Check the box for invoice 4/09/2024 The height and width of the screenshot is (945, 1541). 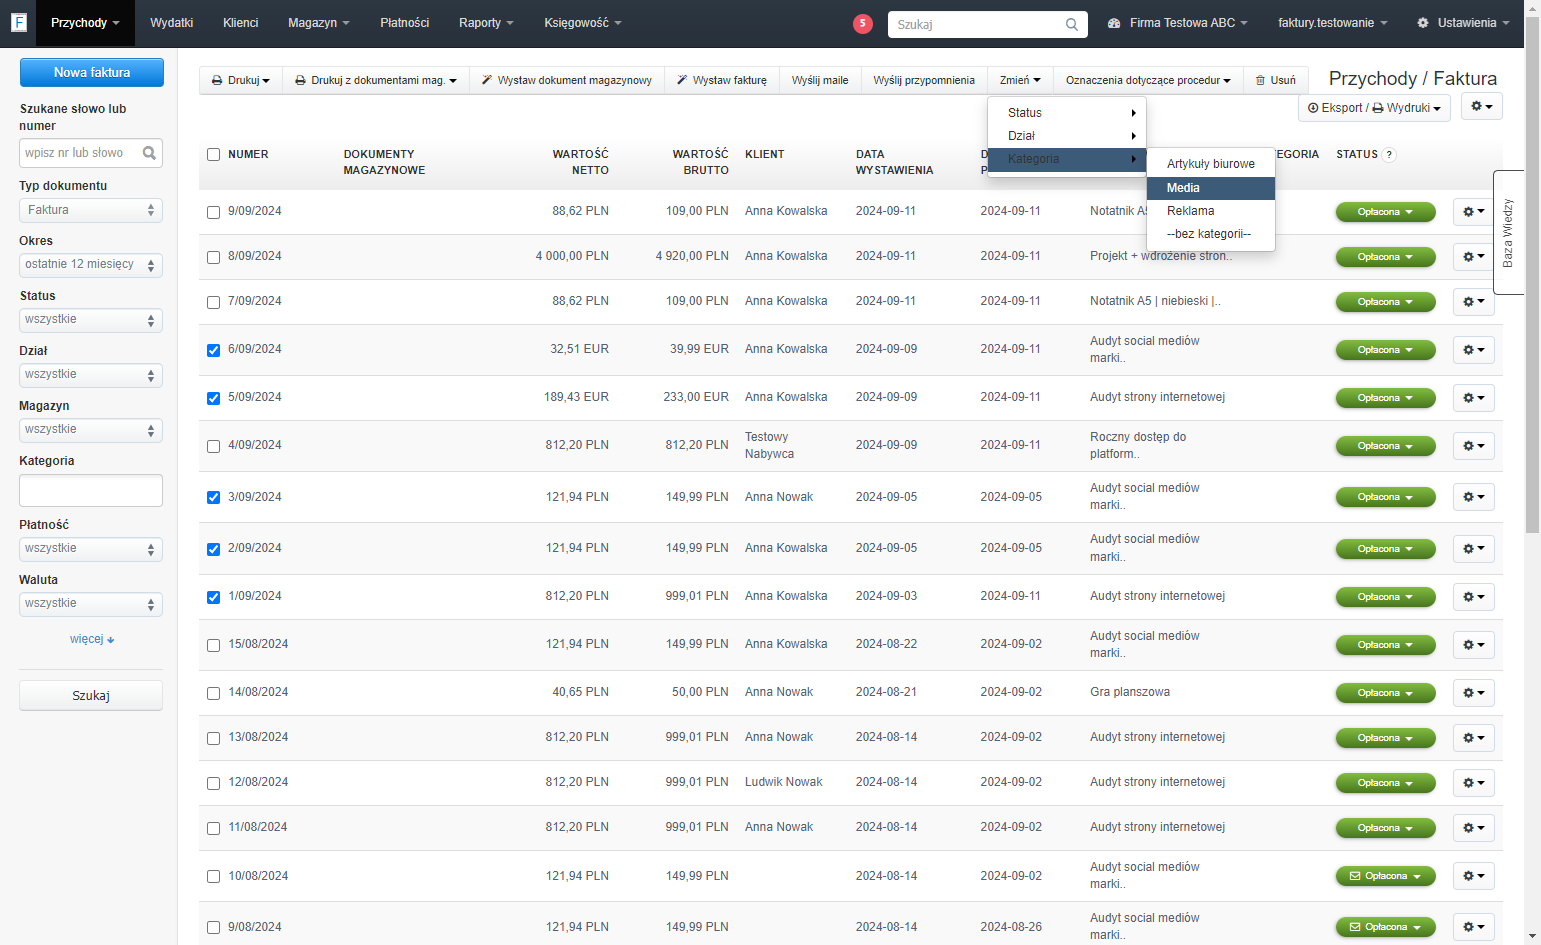pos(213,446)
